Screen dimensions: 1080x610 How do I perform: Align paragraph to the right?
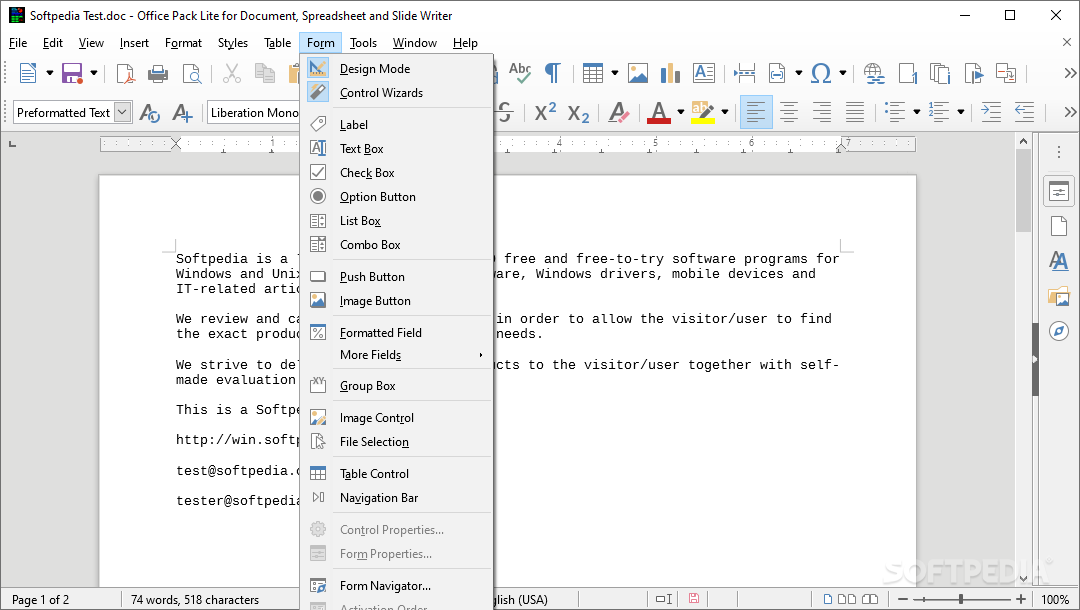point(822,112)
